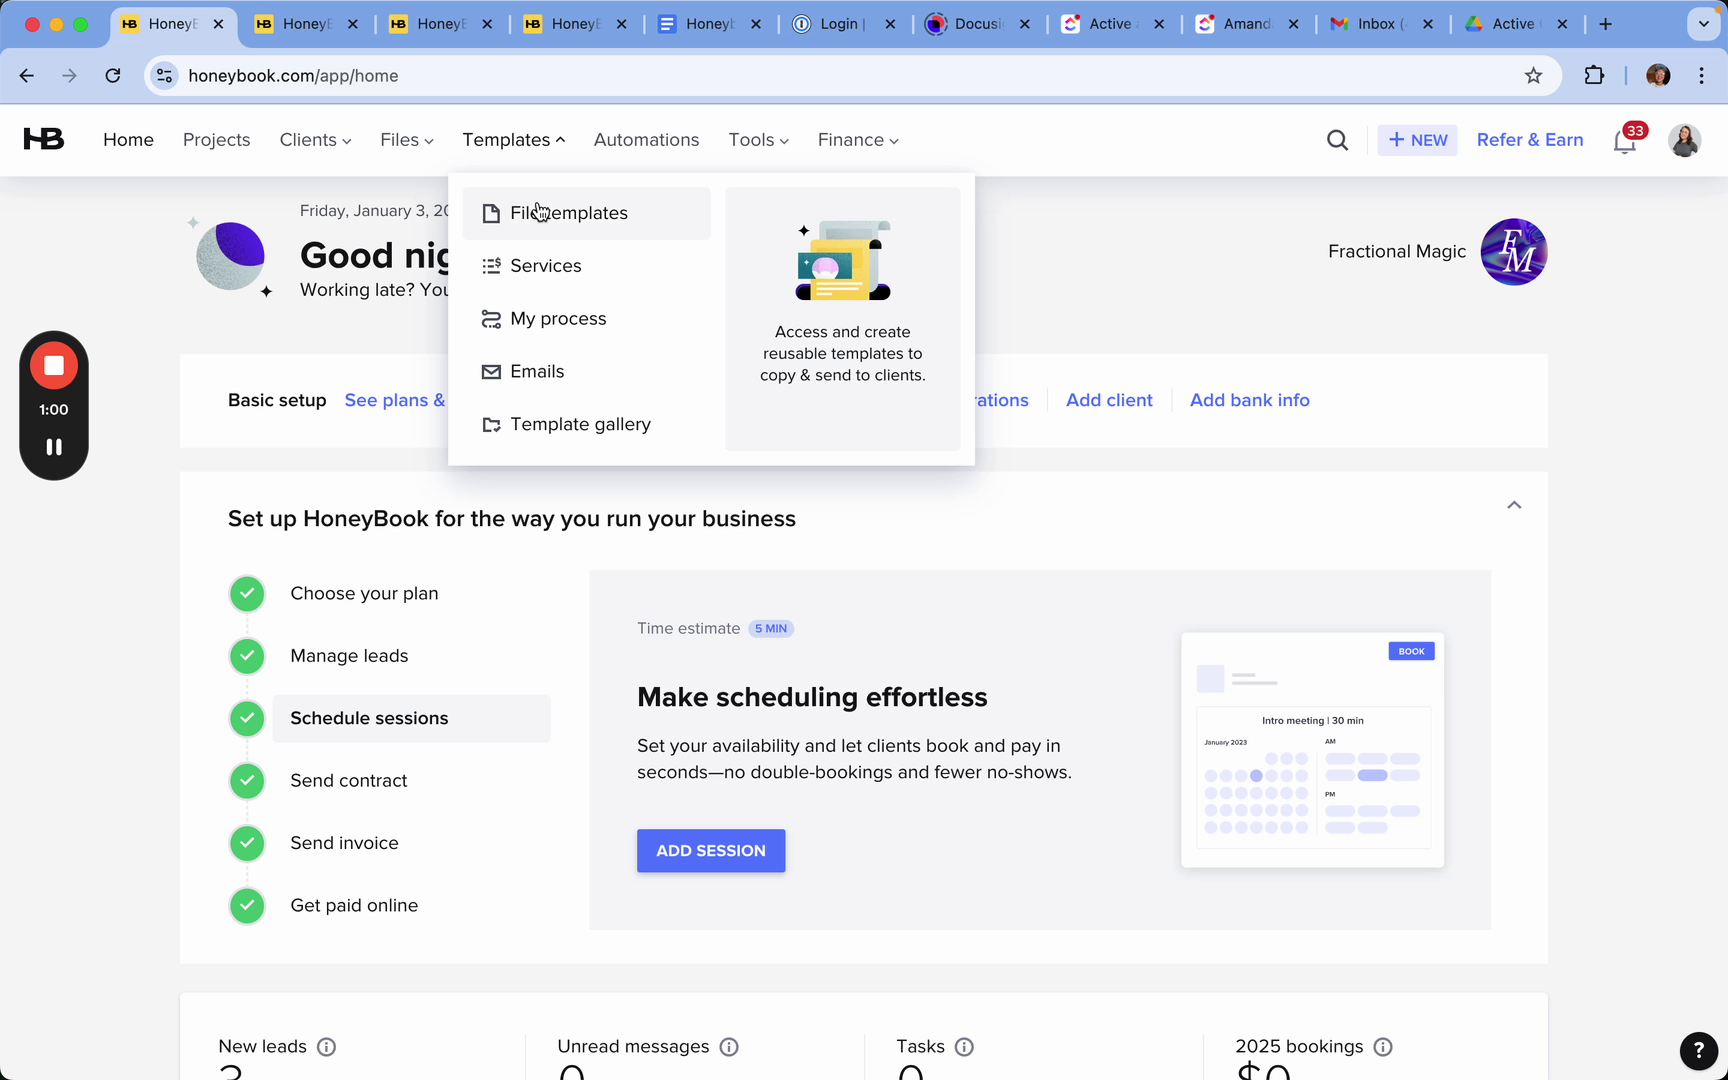Click info icon beside 2025 bookings
Viewport: 1728px width, 1080px height.
coord(1383,1047)
